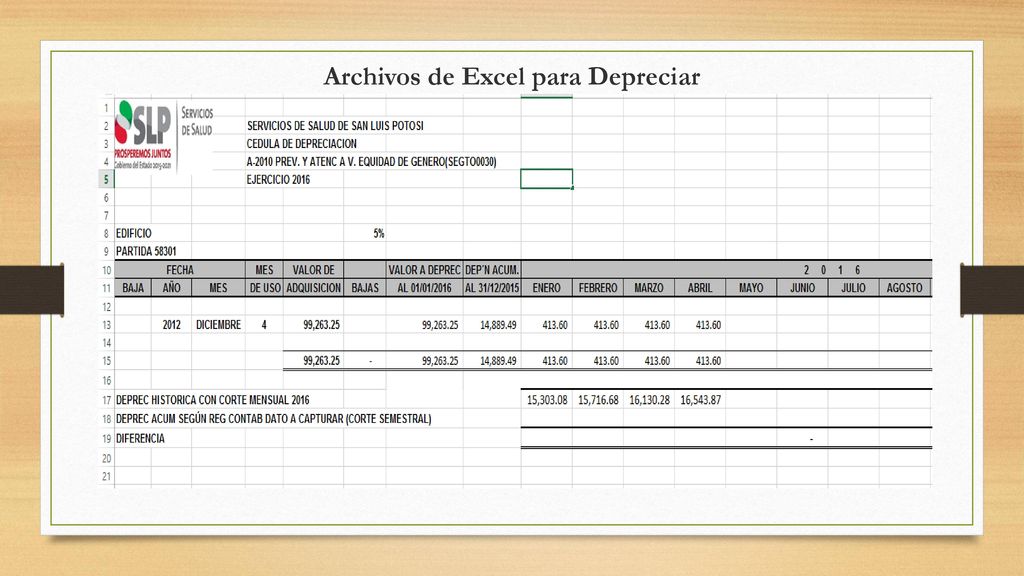
Task: Select the 'DICIEMBRE' cell
Action: (x=218, y=325)
